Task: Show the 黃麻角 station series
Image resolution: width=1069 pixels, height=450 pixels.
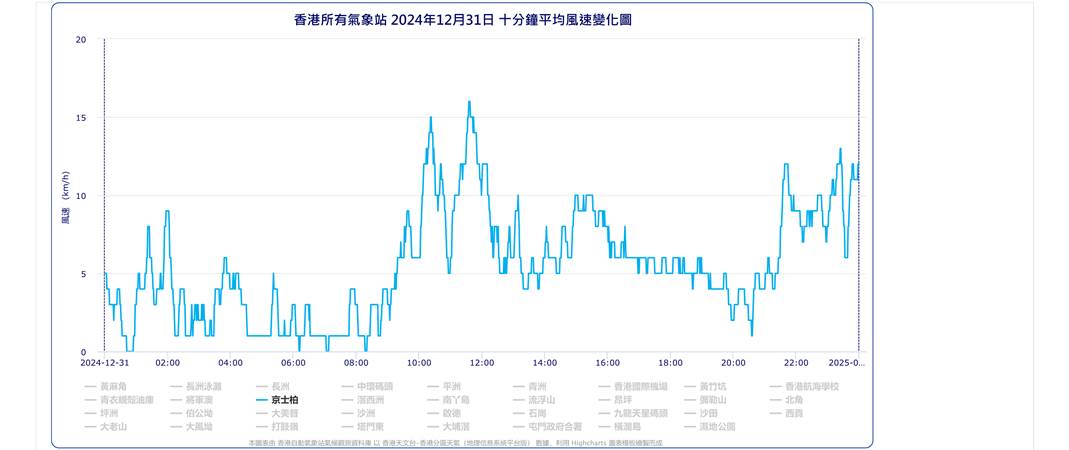Action: tap(113, 386)
